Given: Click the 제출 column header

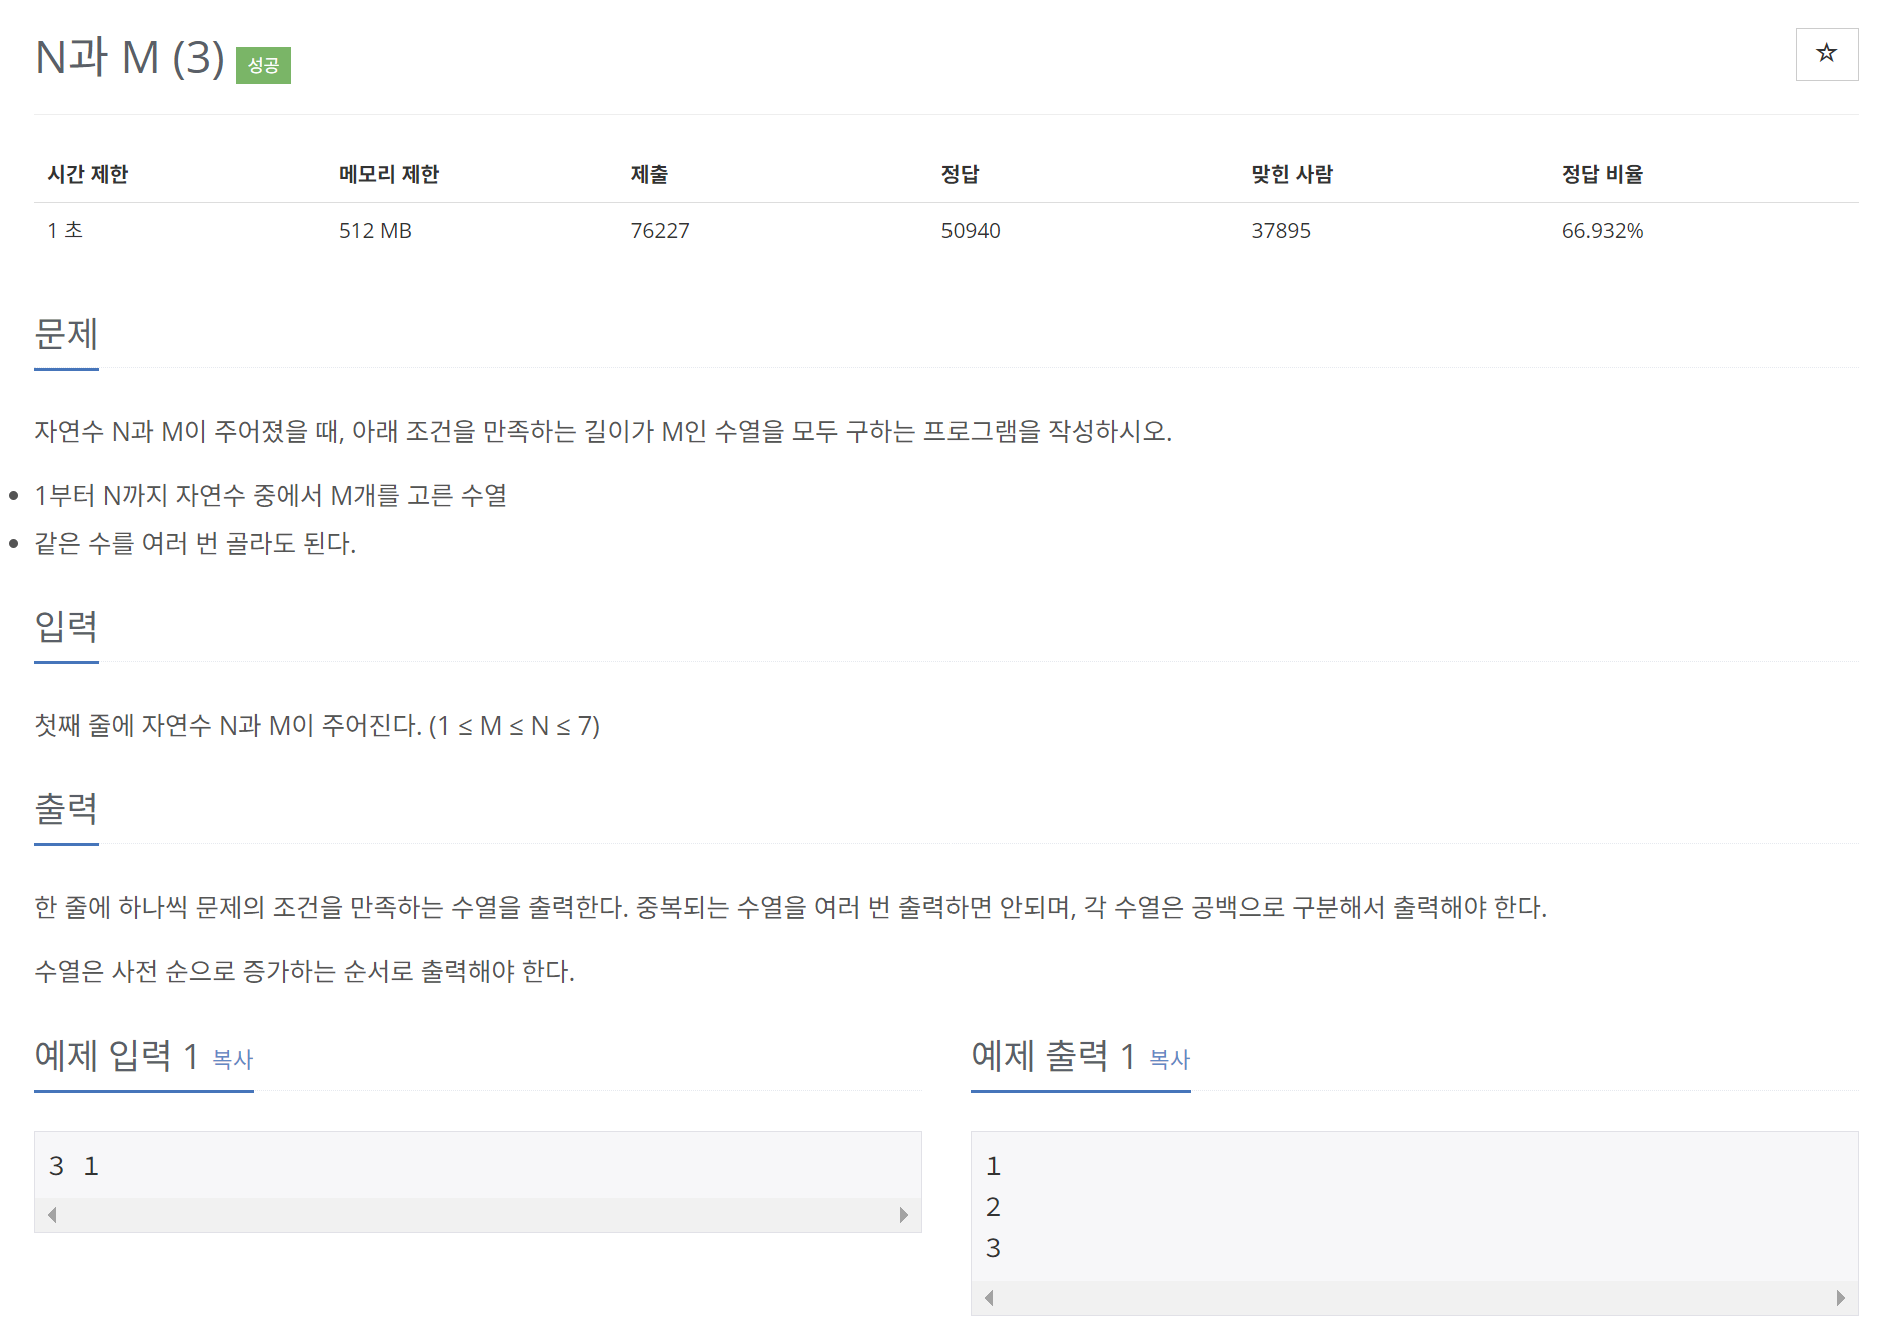Looking at the screenshot, I should coord(649,174).
